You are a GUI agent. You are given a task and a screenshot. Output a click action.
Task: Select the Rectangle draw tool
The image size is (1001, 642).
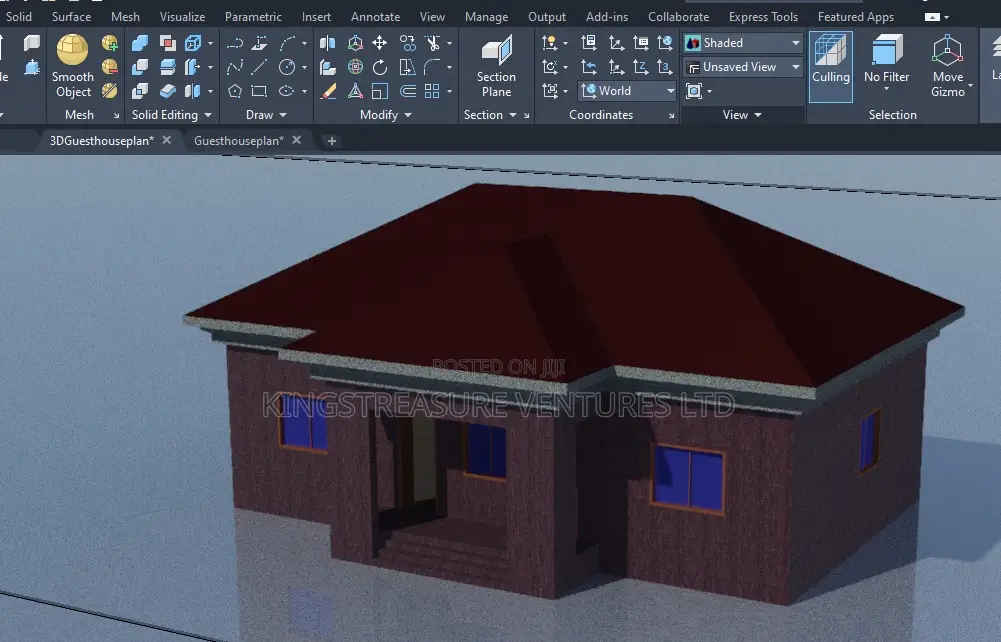tap(259, 91)
